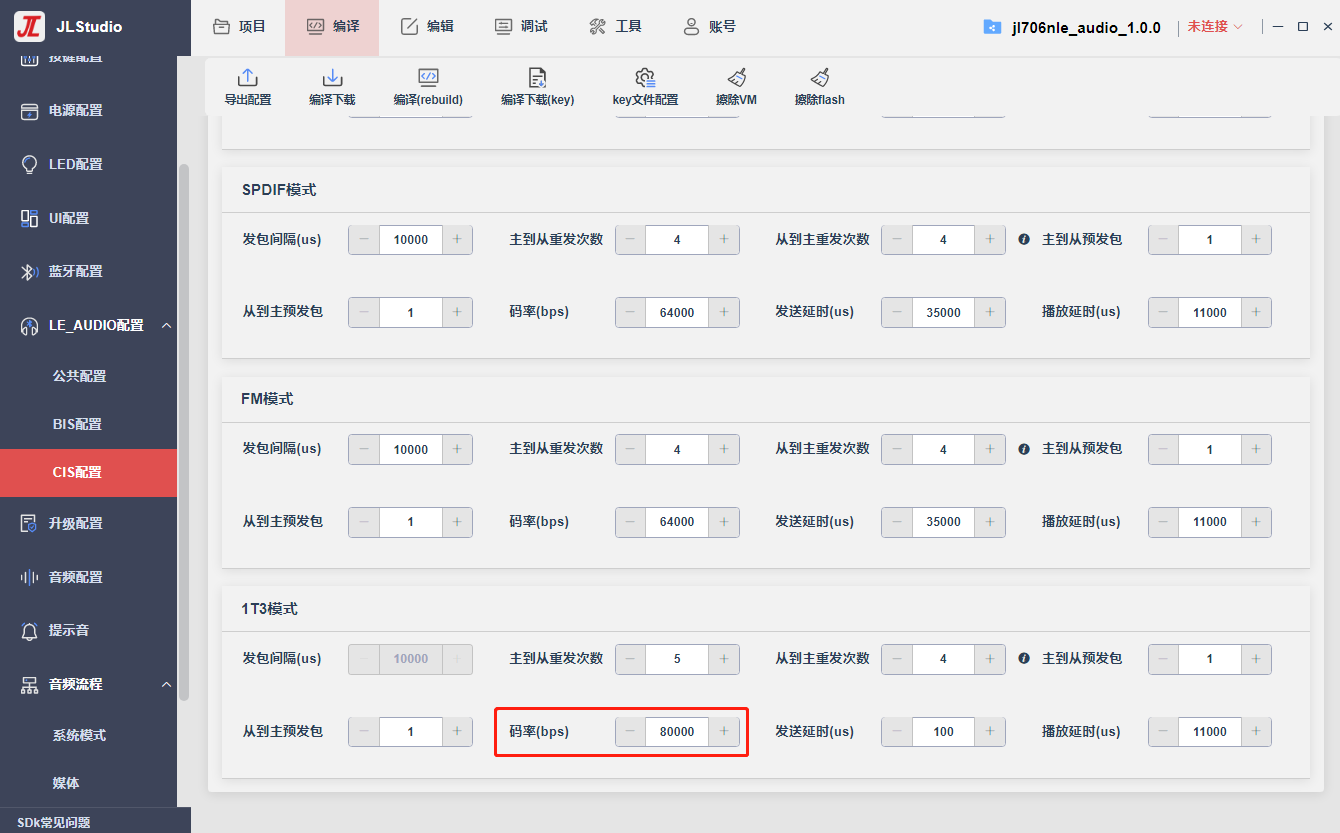This screenshot has height=833, width=1340.
Task: Click the info icon beside FM模式 从到主重发次数
Action: [1024, 449]
